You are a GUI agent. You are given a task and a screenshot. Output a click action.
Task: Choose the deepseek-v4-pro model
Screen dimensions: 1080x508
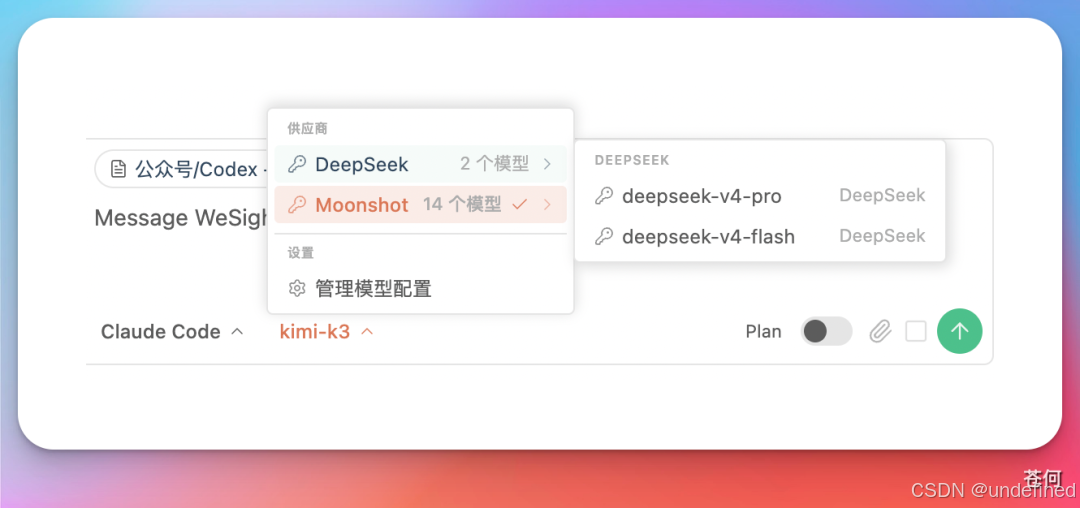[760, 196]
